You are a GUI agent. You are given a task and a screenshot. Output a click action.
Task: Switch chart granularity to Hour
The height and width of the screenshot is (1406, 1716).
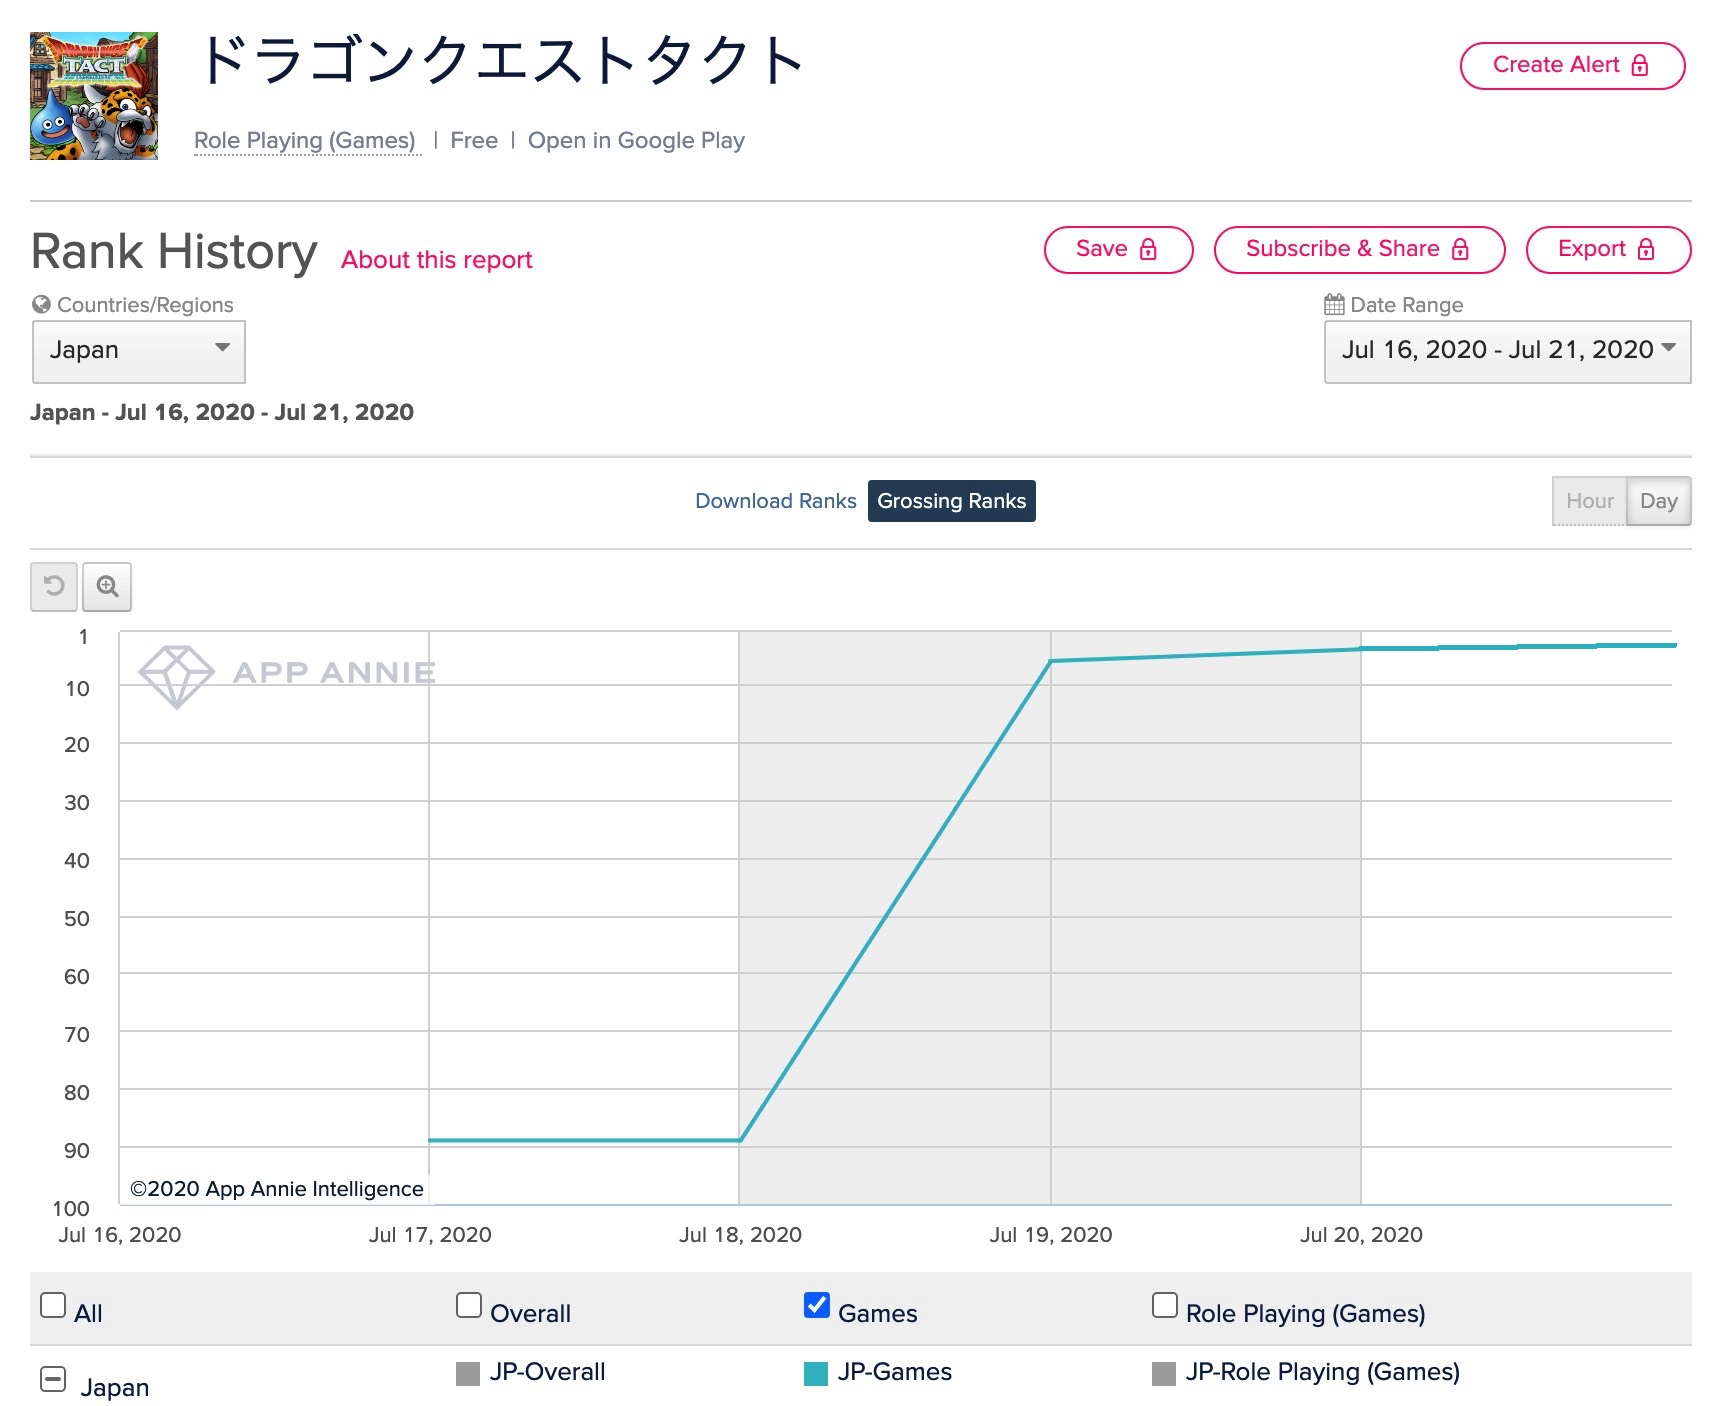click(1590, 501)
